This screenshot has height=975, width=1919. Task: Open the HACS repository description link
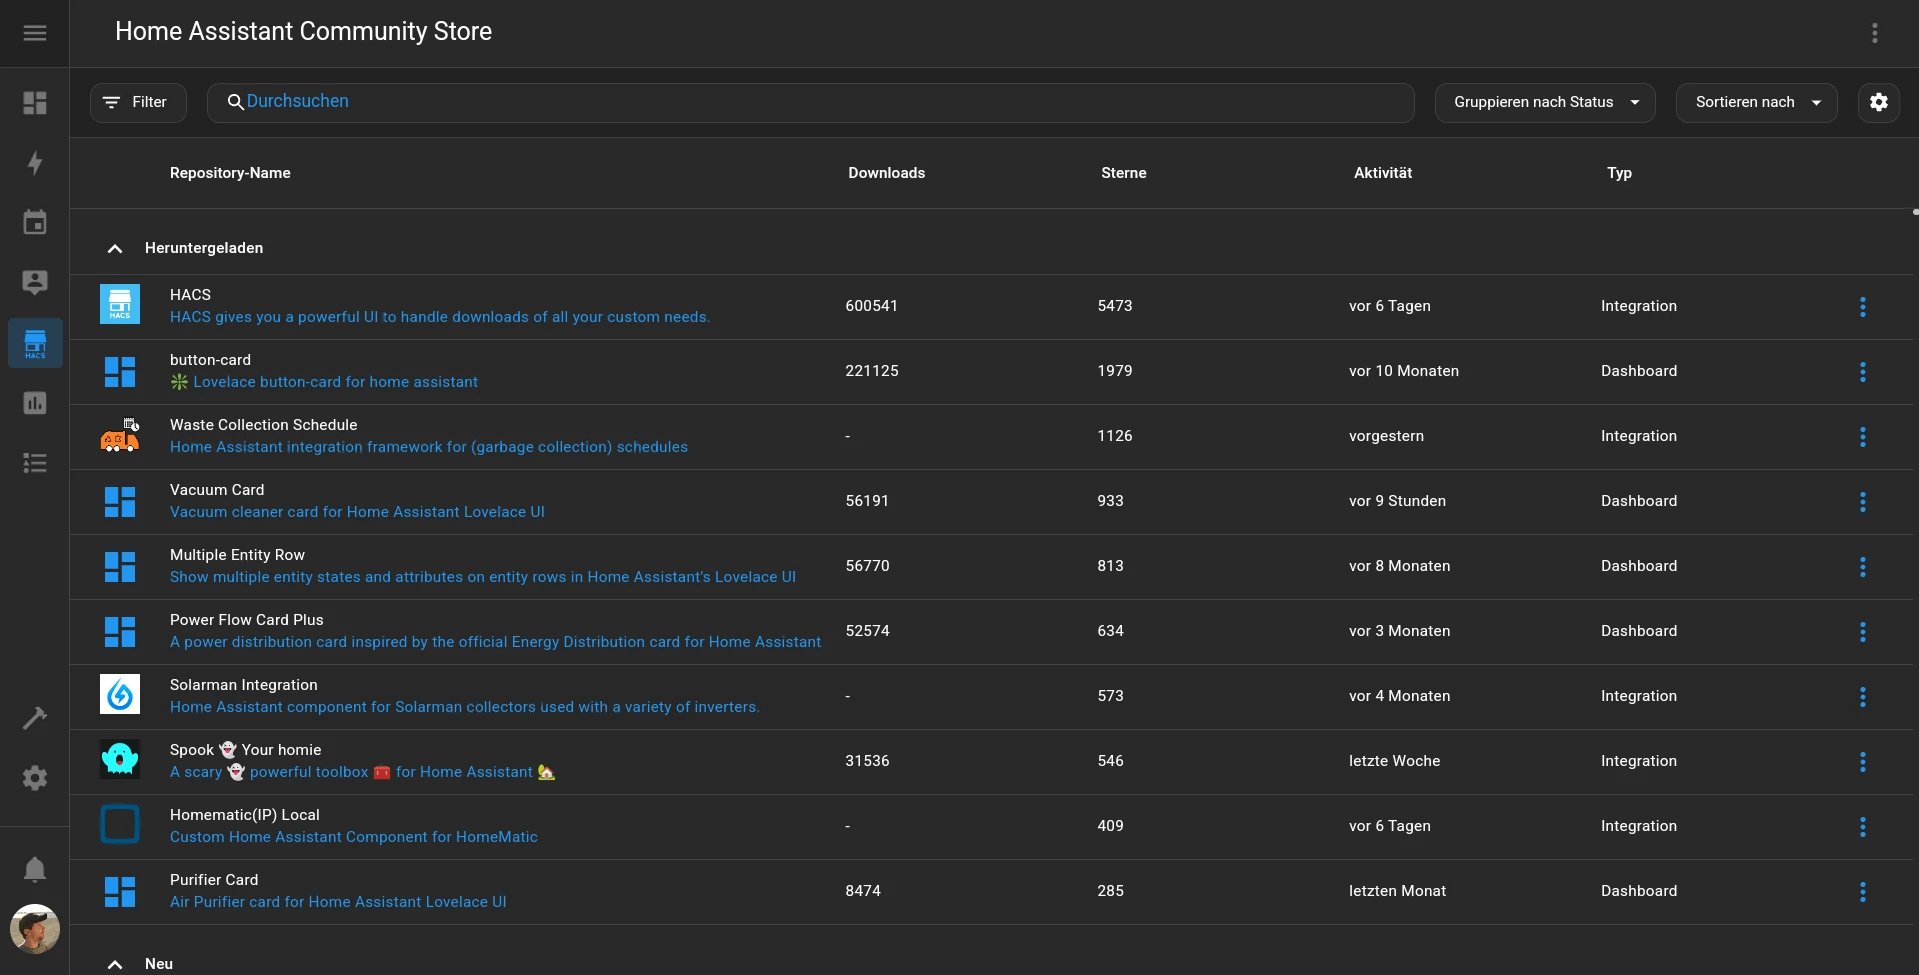tap(440, 317)
